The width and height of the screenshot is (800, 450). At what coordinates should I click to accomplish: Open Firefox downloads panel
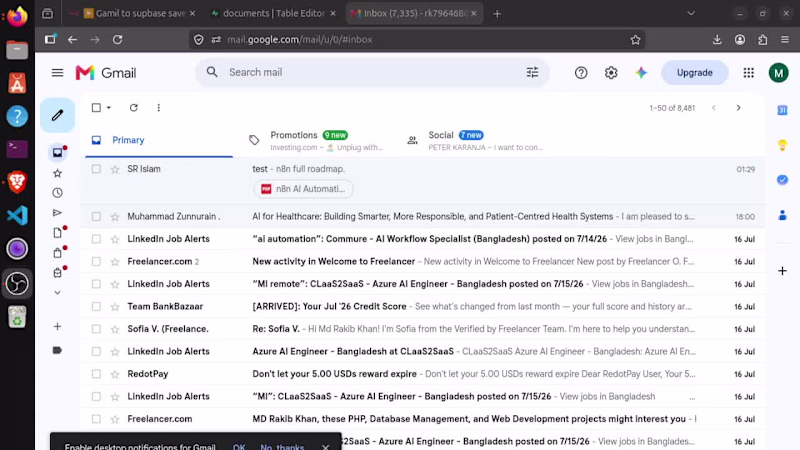[x=717, y=39]
